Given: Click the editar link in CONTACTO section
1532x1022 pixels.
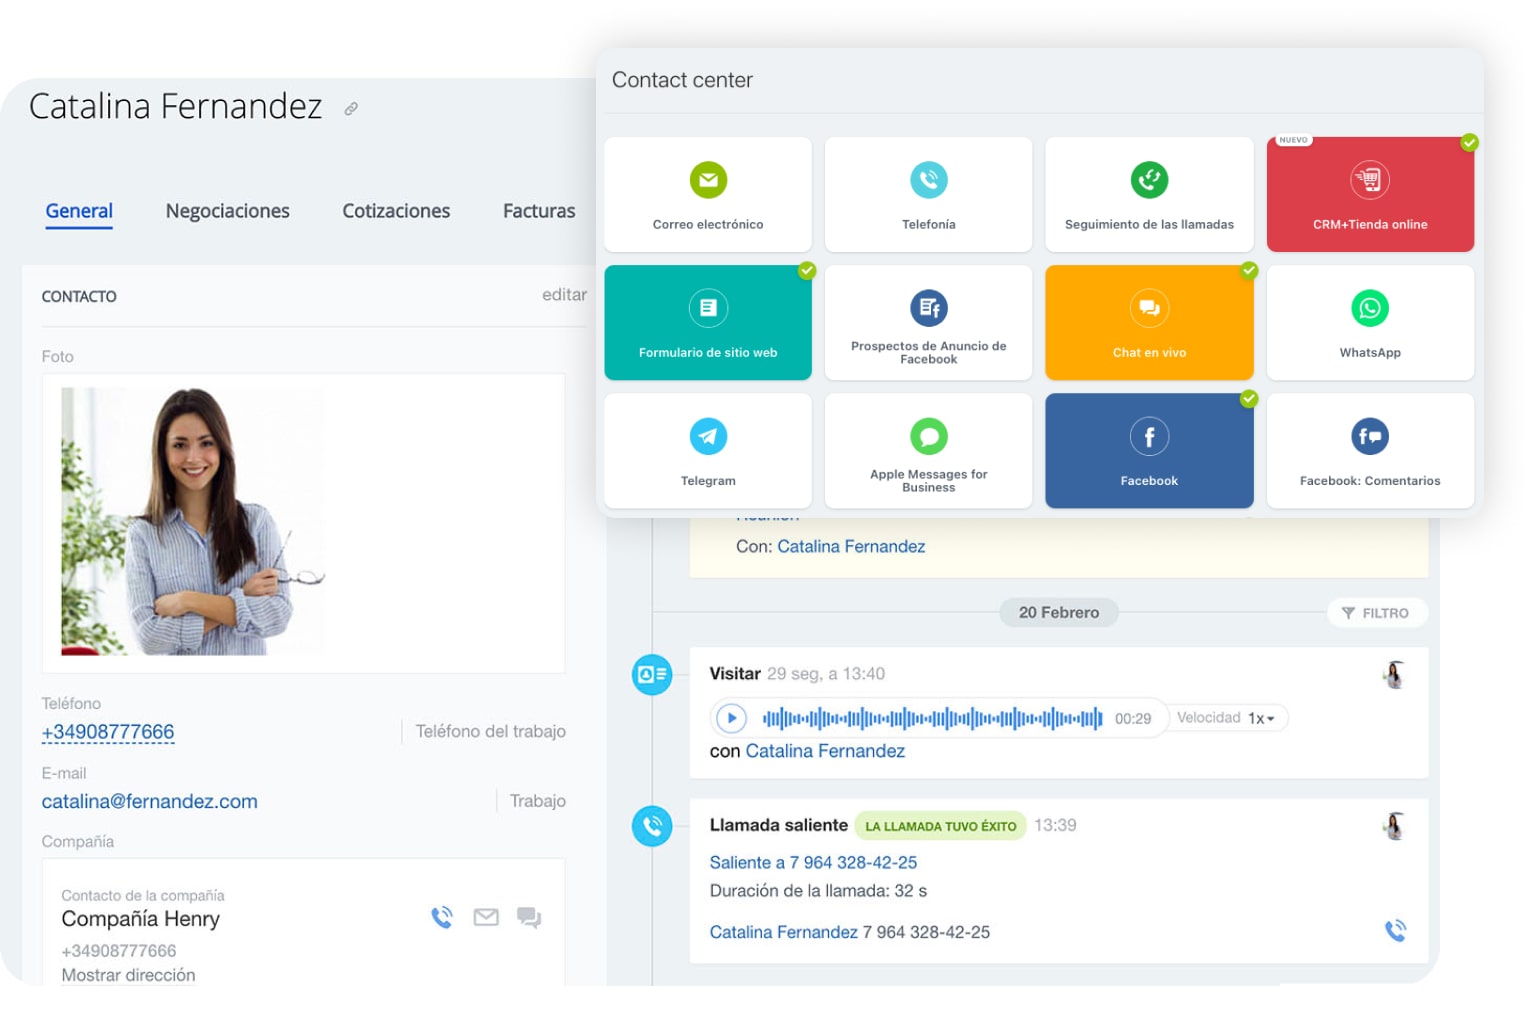Looking at the screenshot, I should [564, 295].
